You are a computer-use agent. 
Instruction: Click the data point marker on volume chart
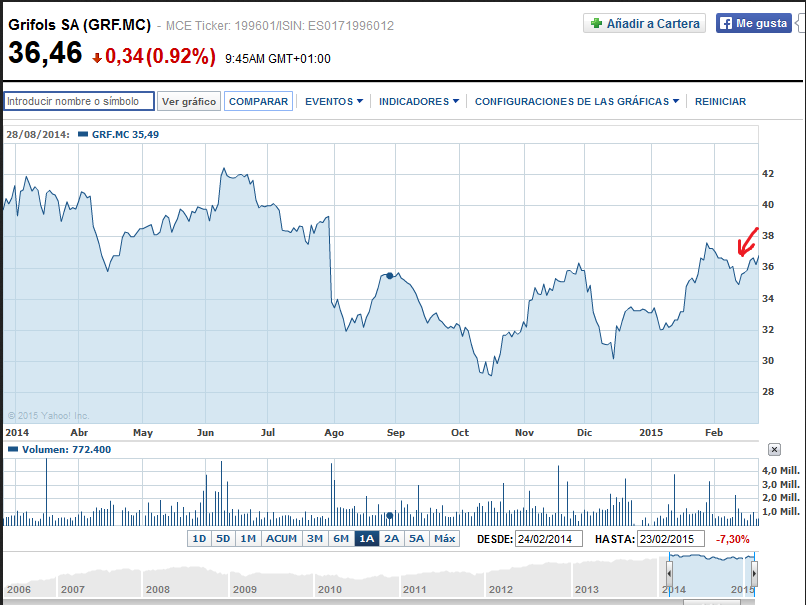pyautogui.click(x=390, y=515)
